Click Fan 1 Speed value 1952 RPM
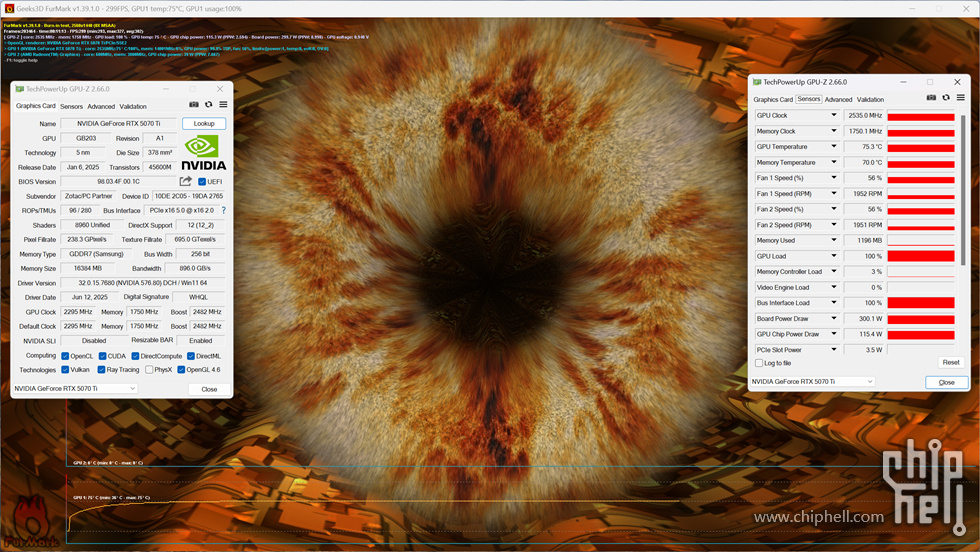 pos(864,194)
